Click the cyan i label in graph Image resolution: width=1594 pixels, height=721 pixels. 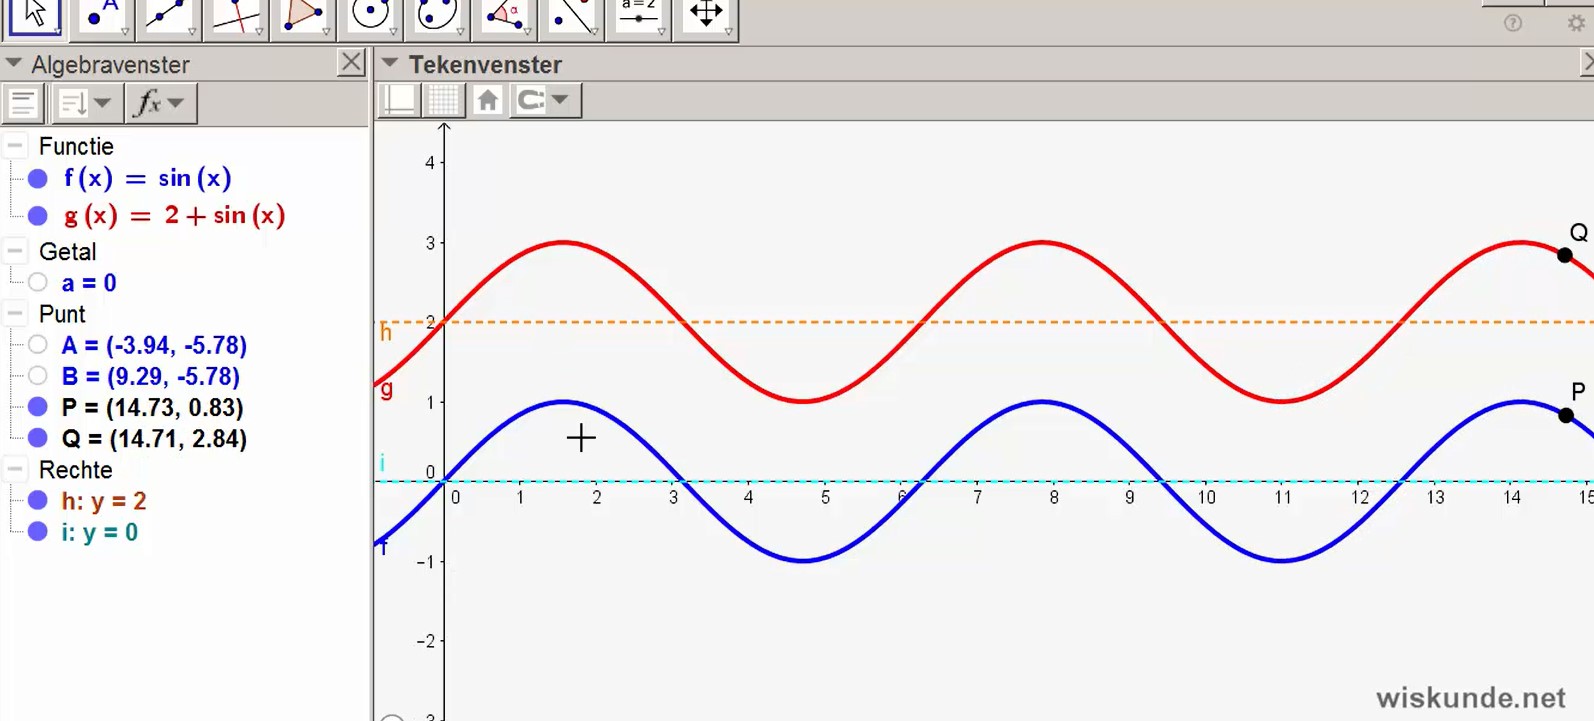[x=382, y=463]
